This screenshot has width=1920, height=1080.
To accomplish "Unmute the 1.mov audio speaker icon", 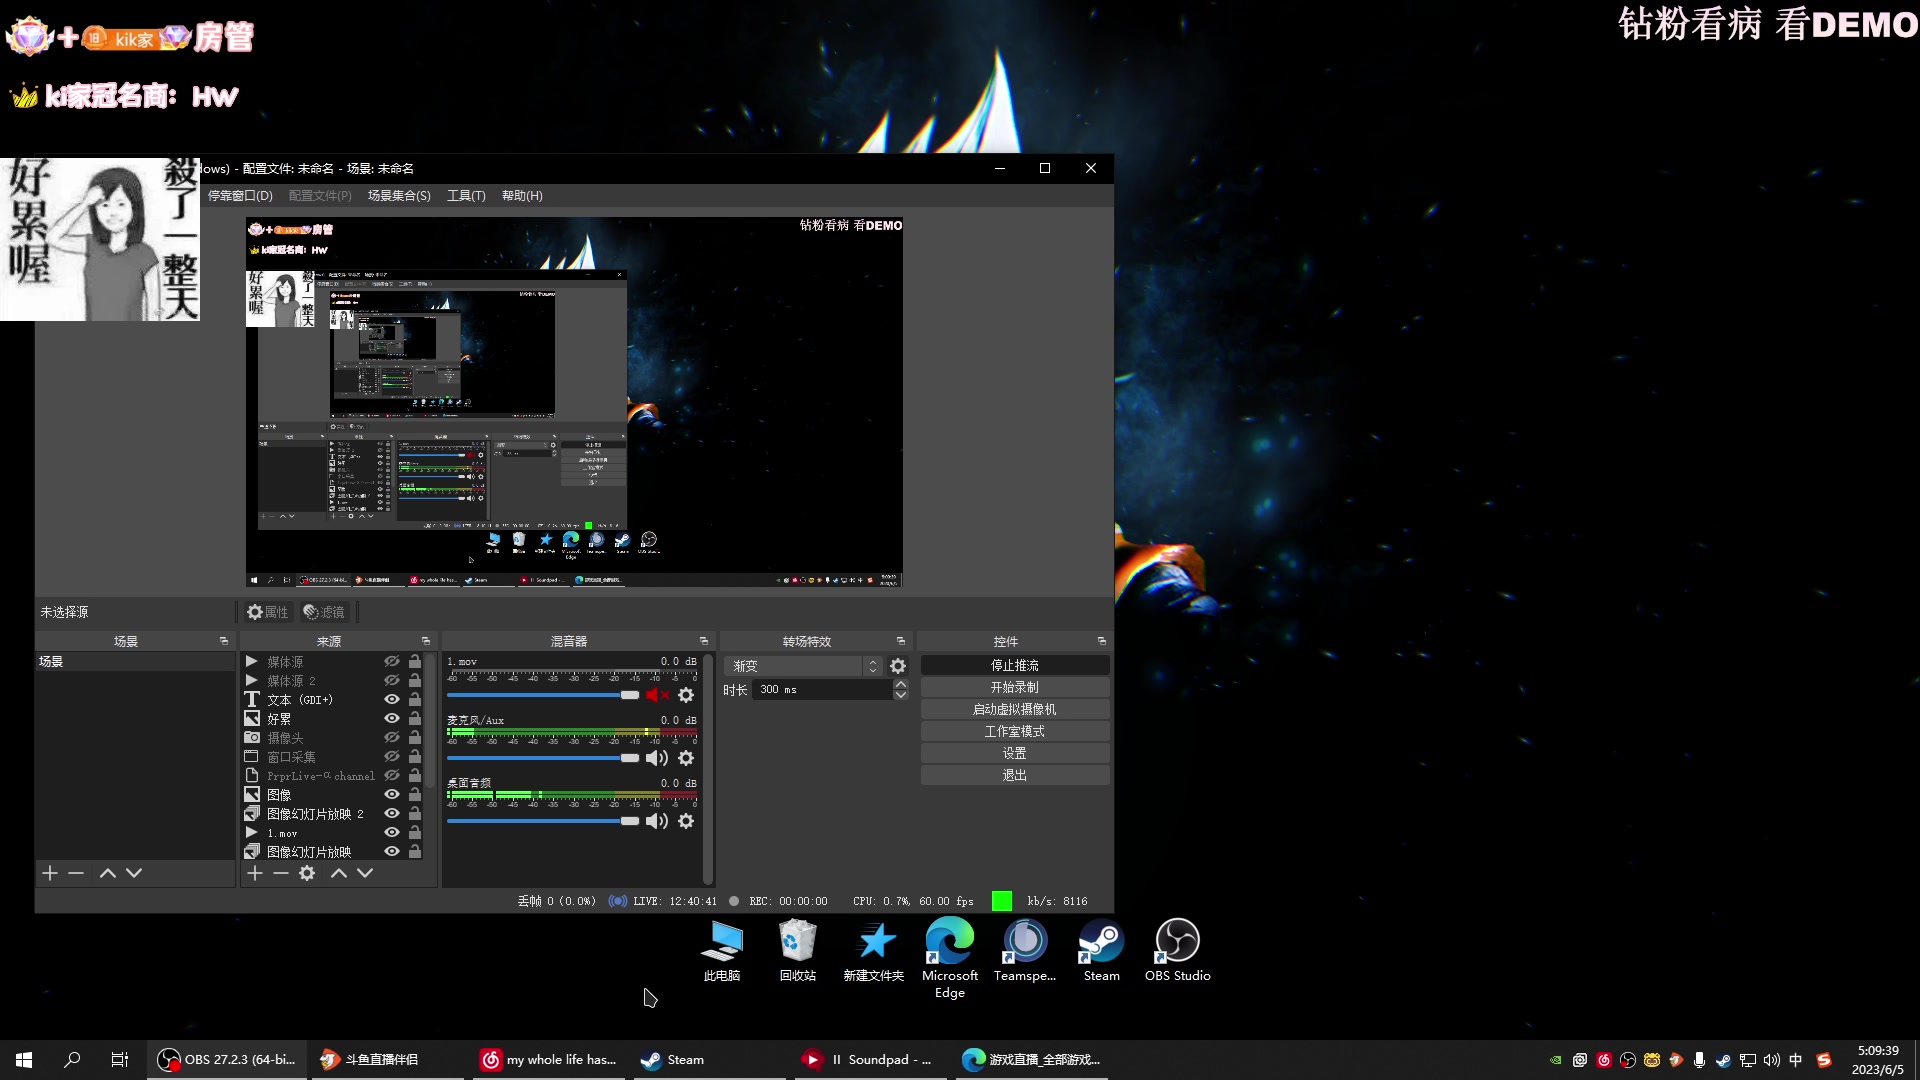I will (x=656, y=695).
